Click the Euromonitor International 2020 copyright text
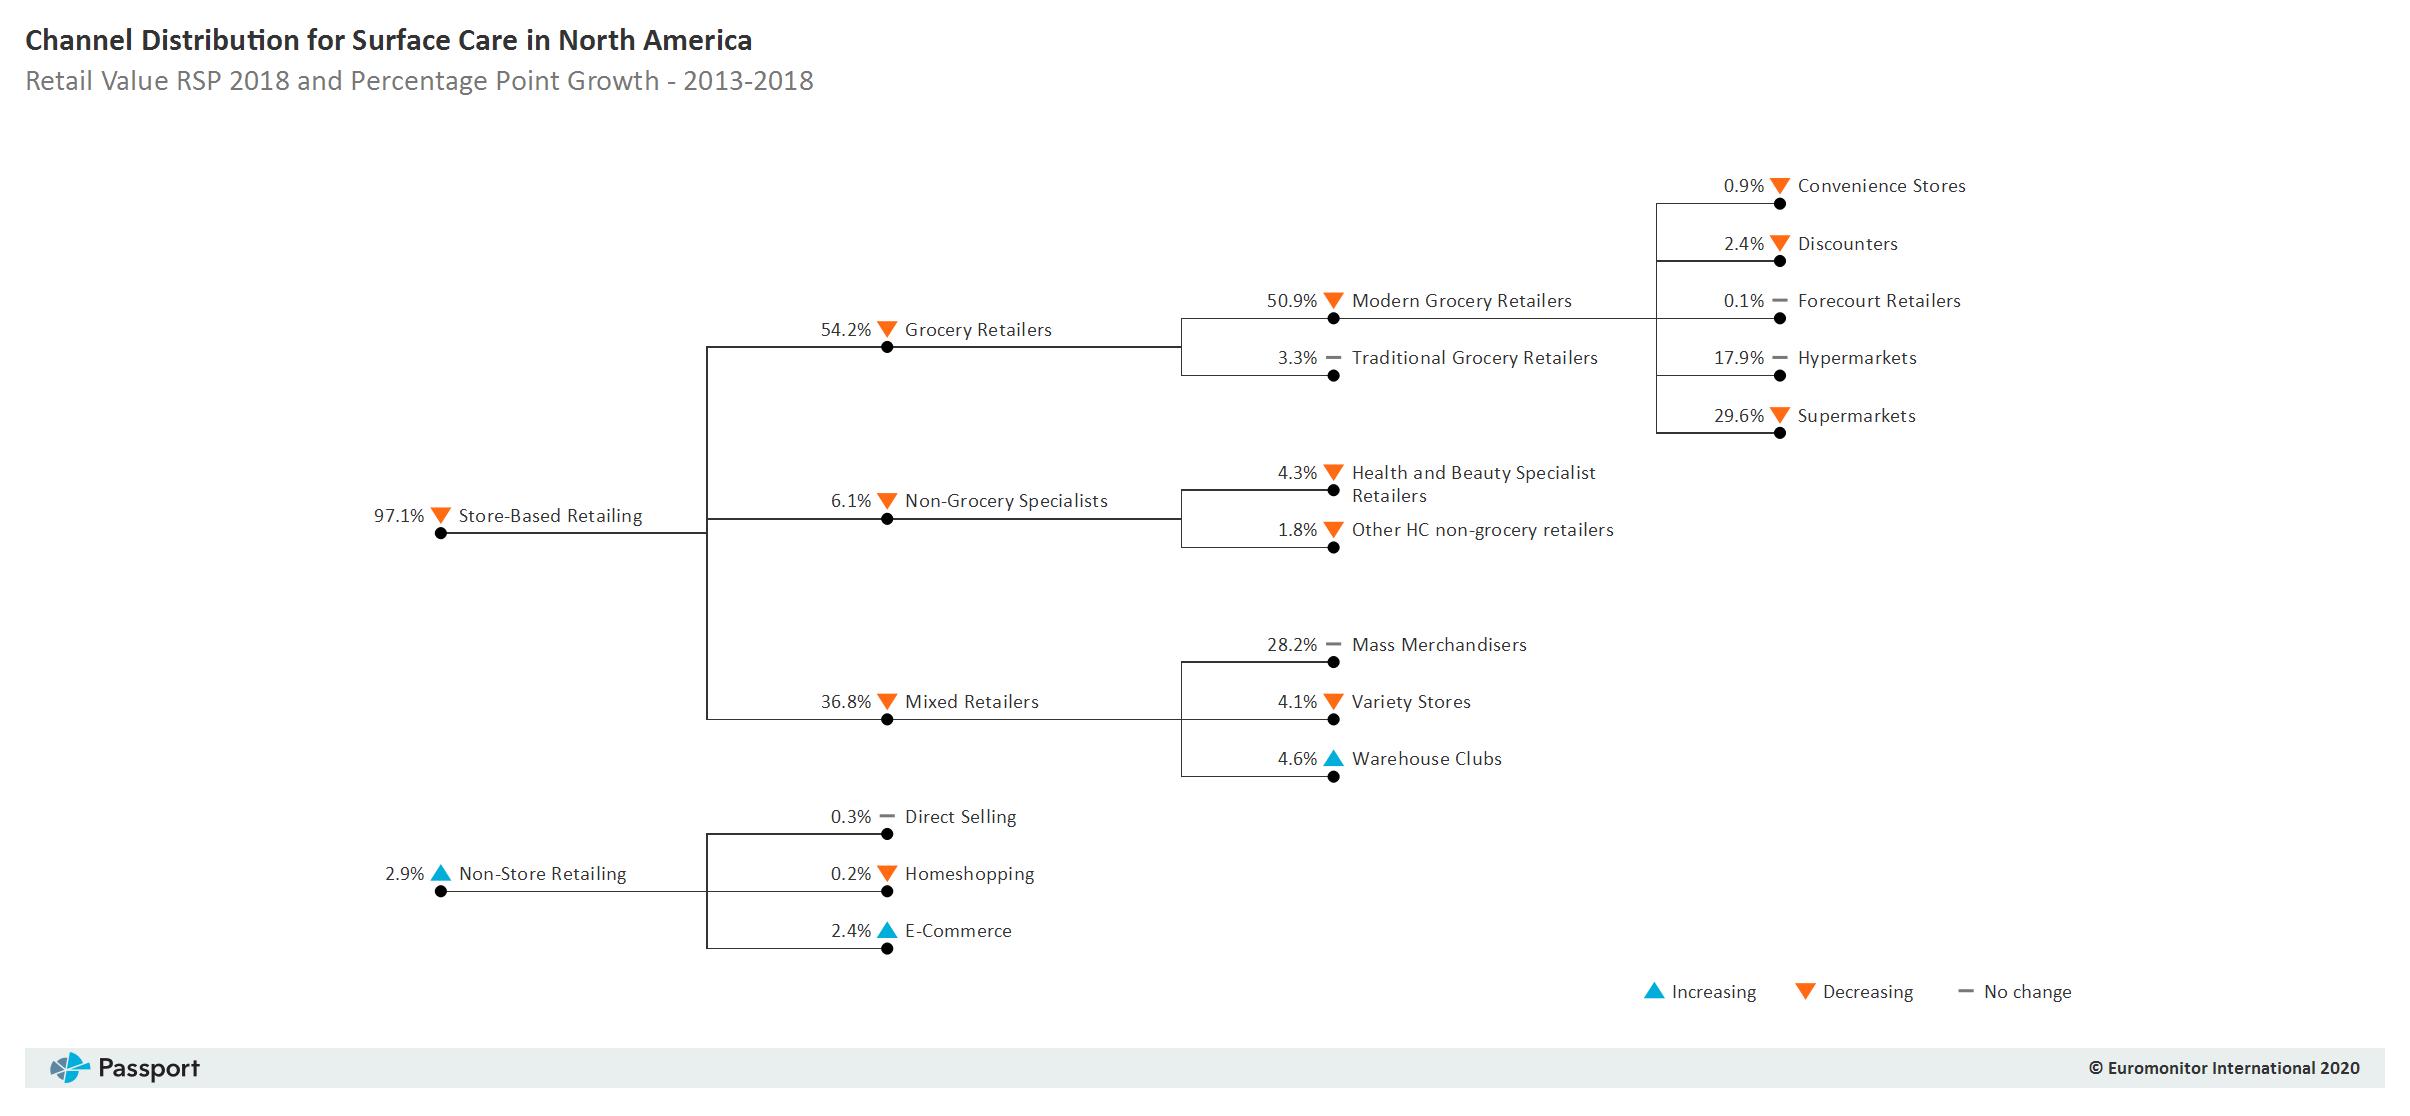 [x=2223, y=1068]
